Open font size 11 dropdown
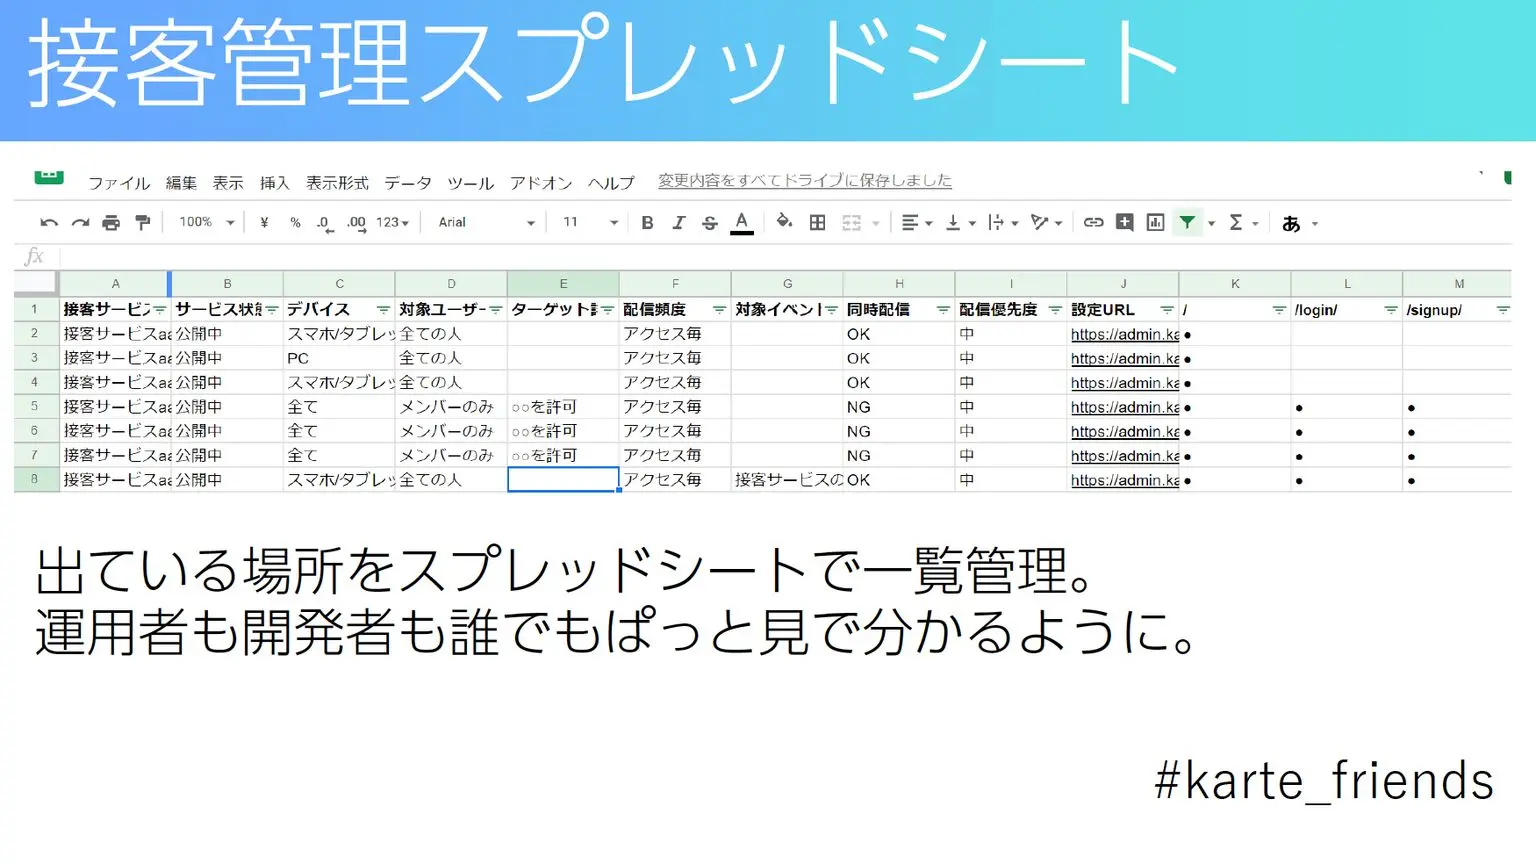This screenshot has width=1536, height=864. [x=590, y=222]
